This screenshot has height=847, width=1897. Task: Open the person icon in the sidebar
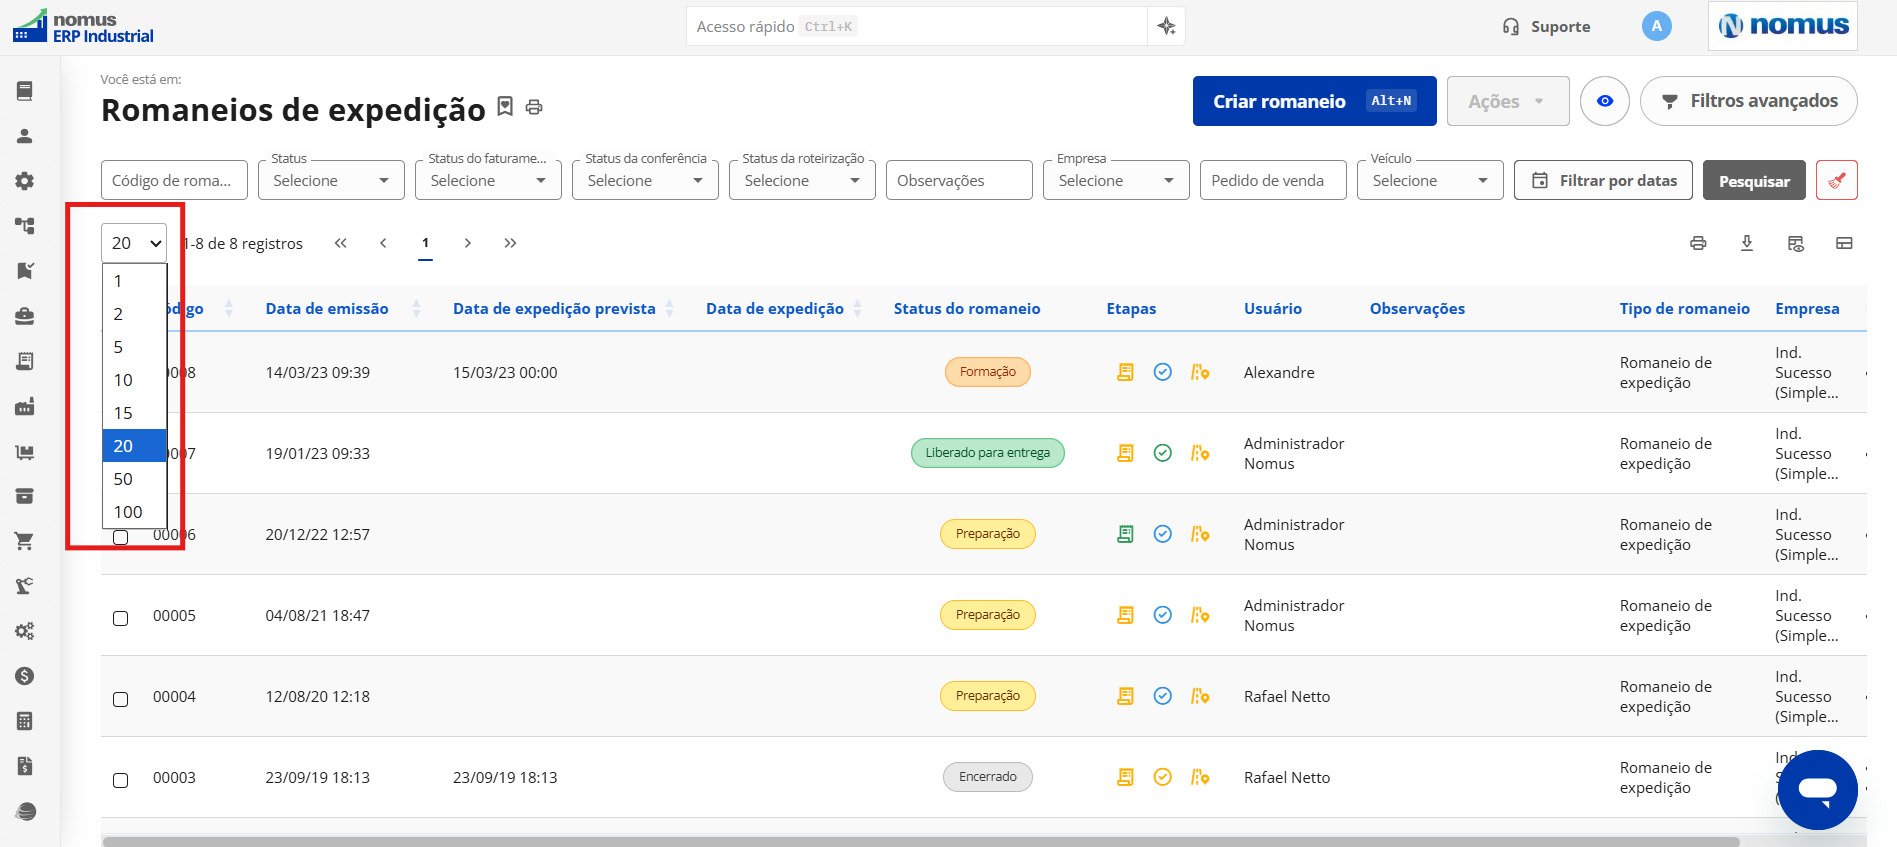(25, 136)
